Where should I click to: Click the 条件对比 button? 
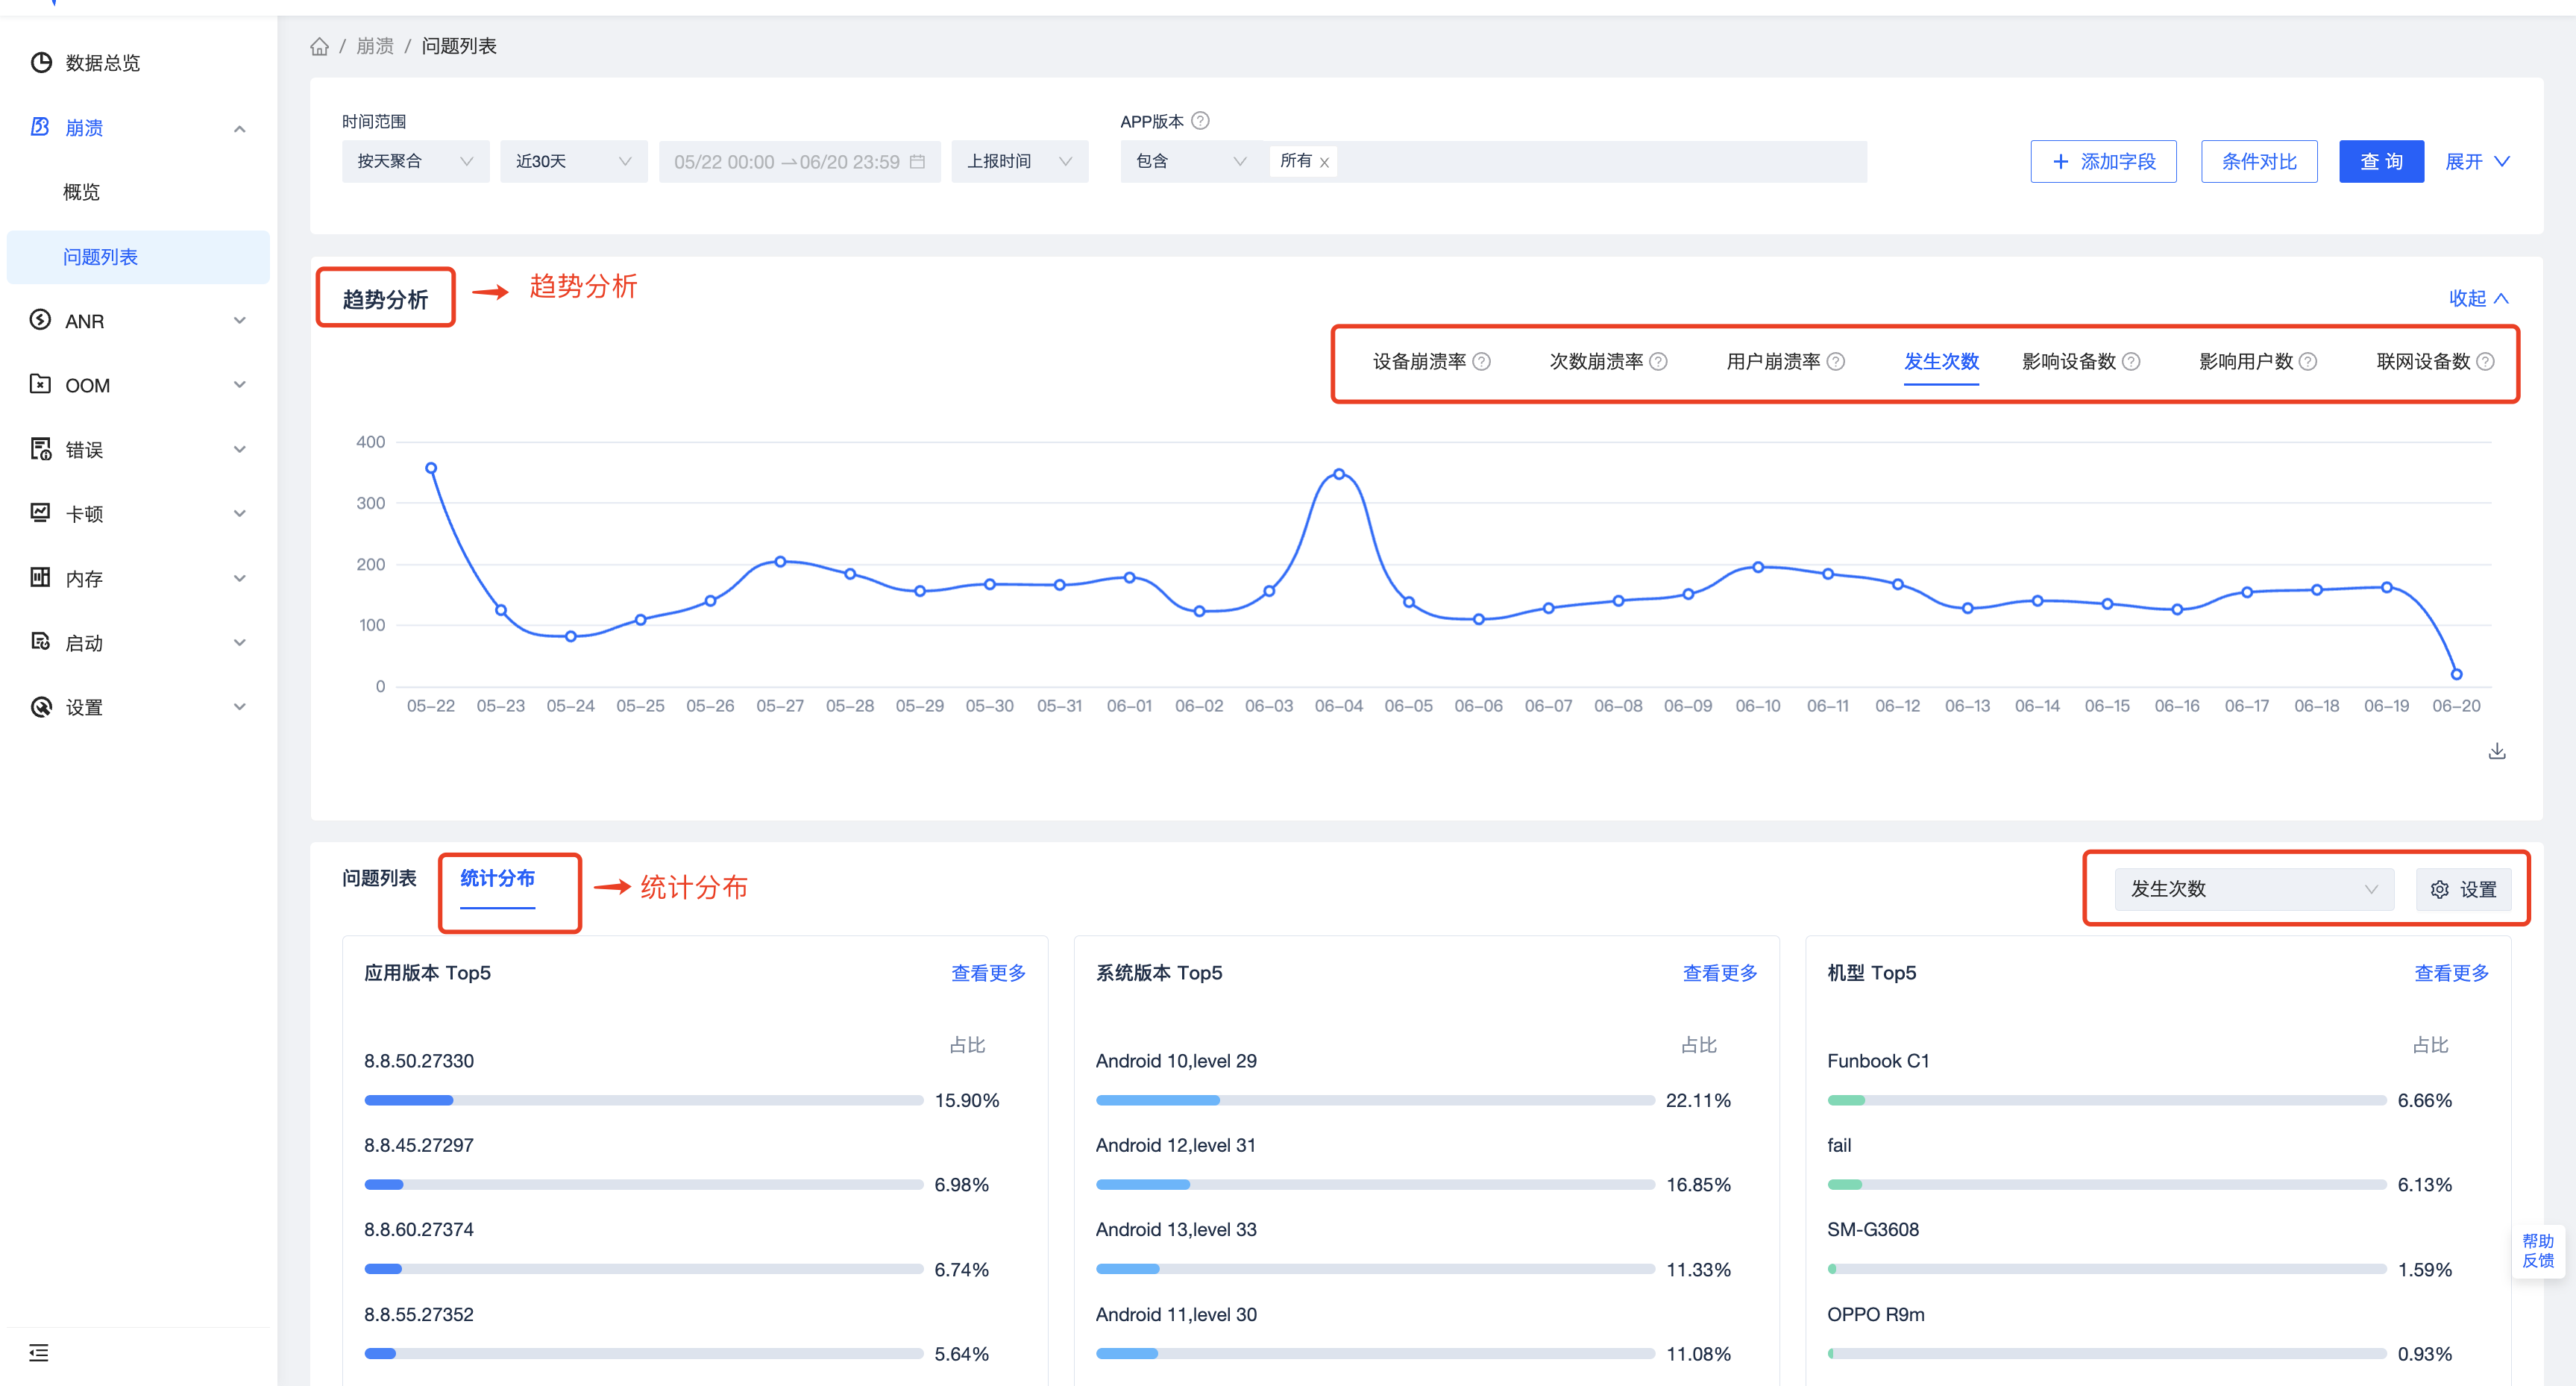pyautogui.click(x=2259, y=161)
